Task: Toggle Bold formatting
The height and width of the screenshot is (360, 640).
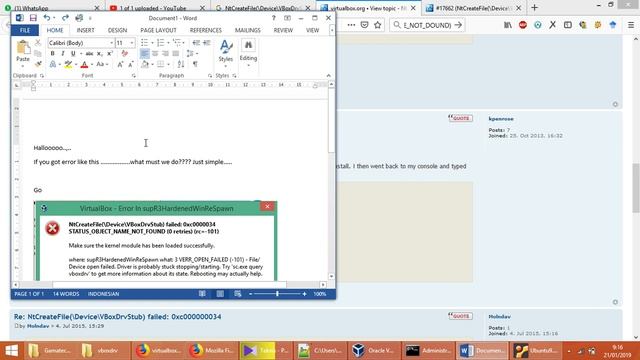Action: (x=52, y=53)
